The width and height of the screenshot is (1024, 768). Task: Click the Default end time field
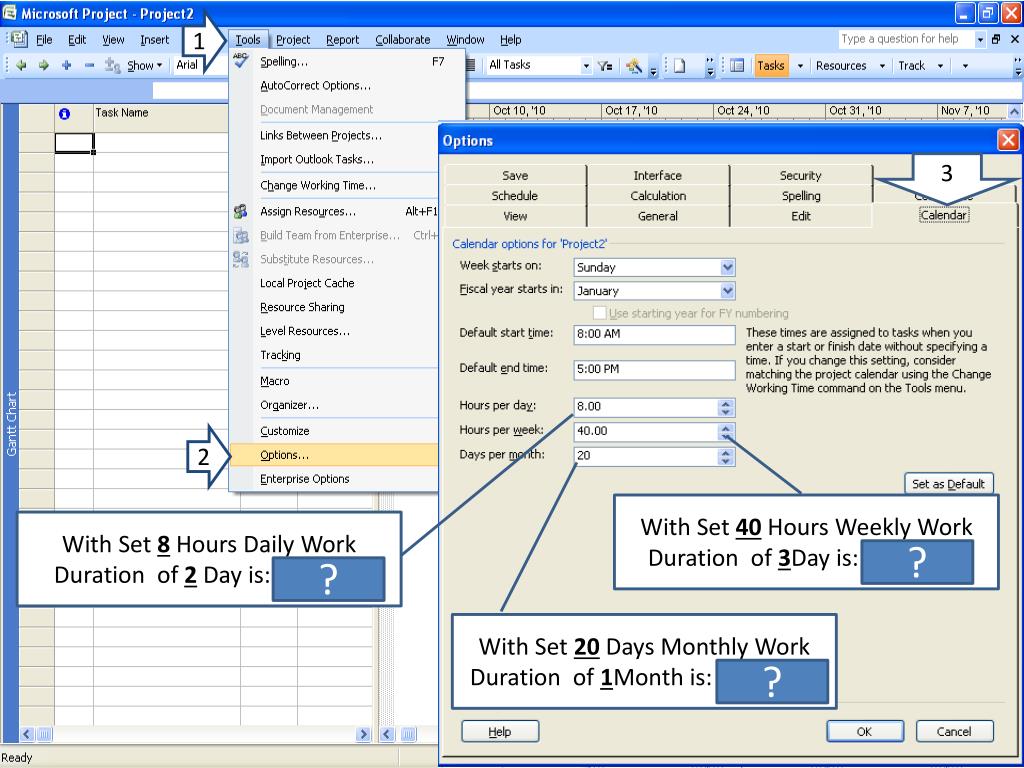coord(654,370)
